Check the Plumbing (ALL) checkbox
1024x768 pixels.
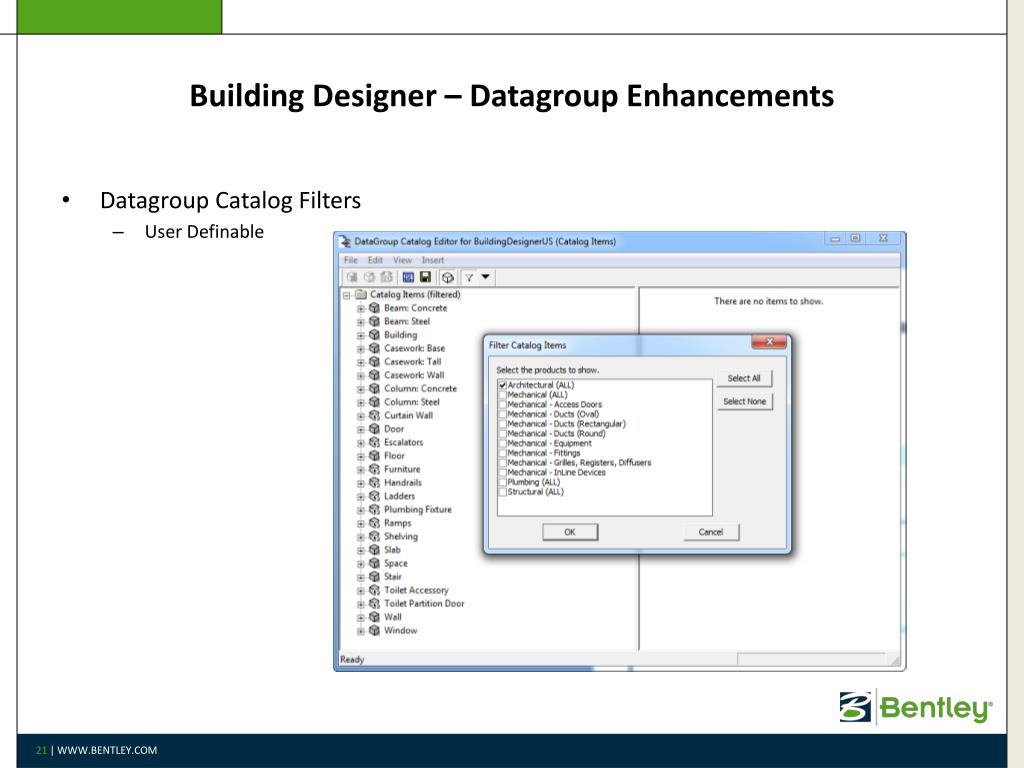click(x=502, y=482)
